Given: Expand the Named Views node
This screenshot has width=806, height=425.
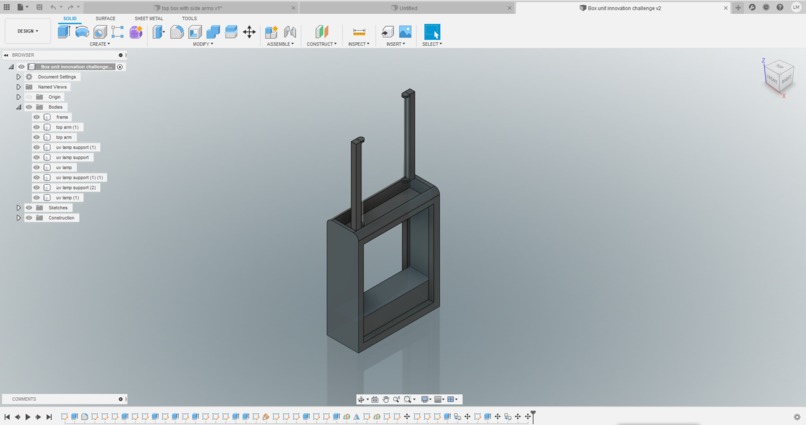Looking at the screenshot, I should (19, 87).
